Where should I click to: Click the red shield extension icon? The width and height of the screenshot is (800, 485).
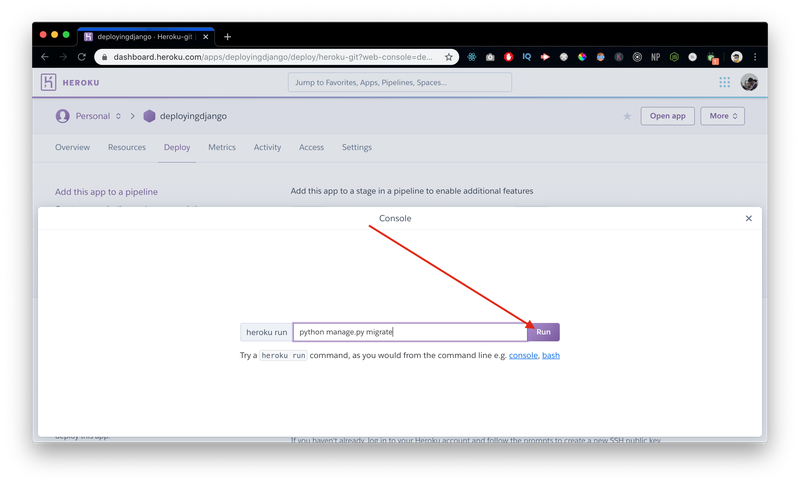coord(508,57)
